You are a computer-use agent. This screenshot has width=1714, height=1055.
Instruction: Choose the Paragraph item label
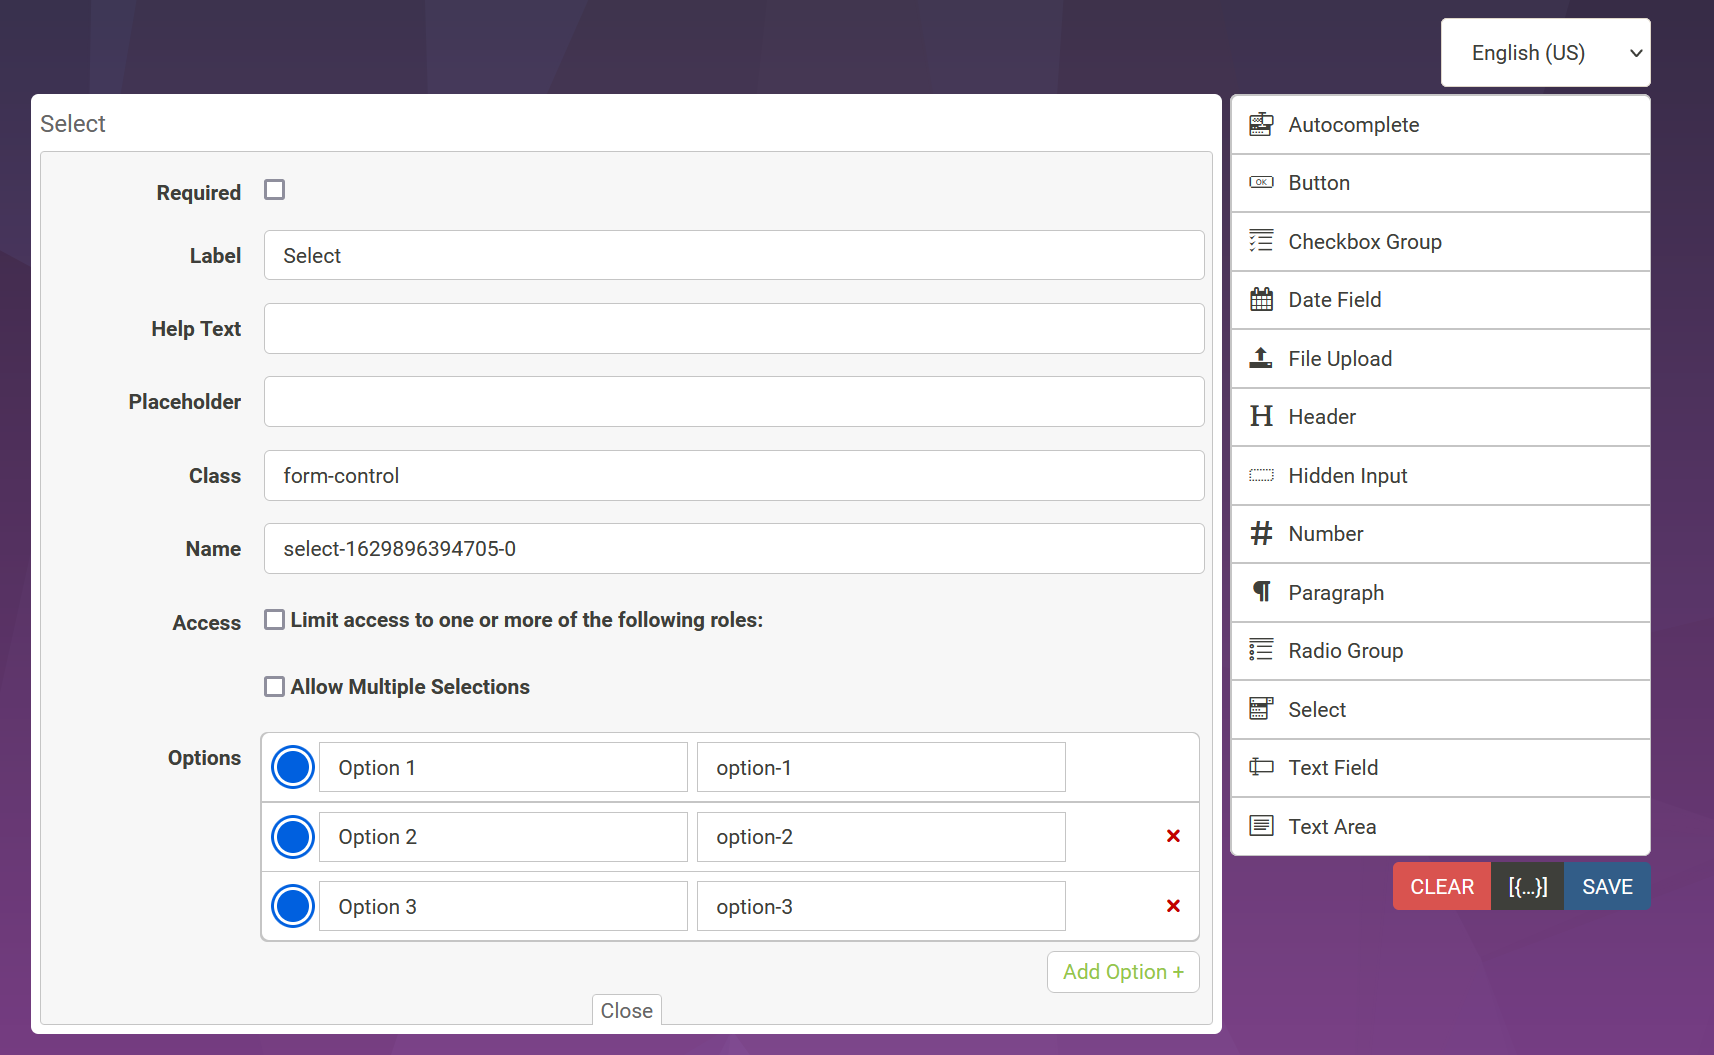(1336, 593)
